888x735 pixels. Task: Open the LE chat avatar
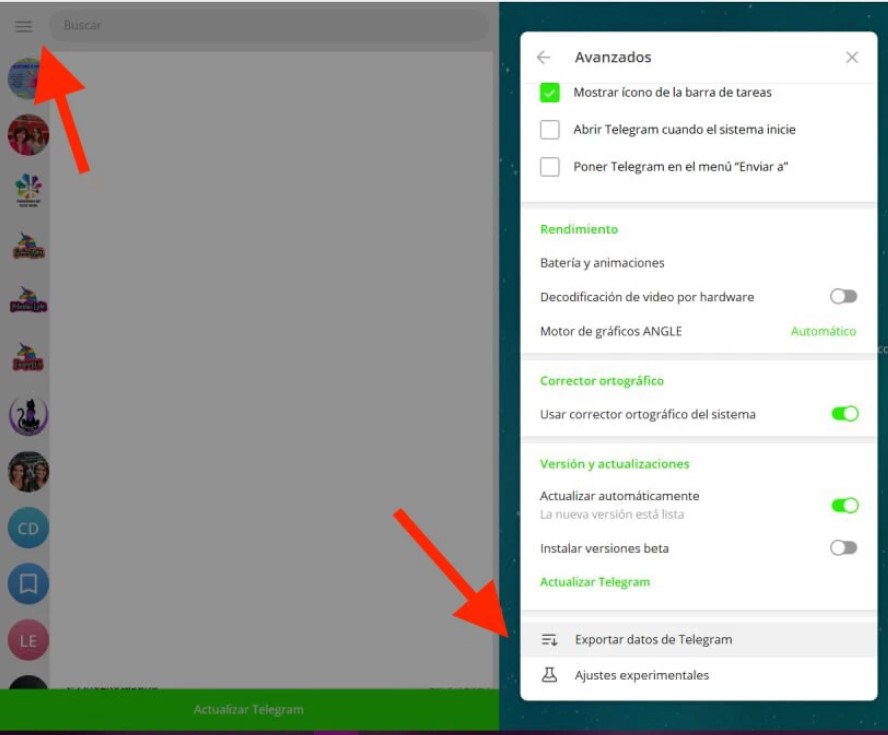click(28, 640)
